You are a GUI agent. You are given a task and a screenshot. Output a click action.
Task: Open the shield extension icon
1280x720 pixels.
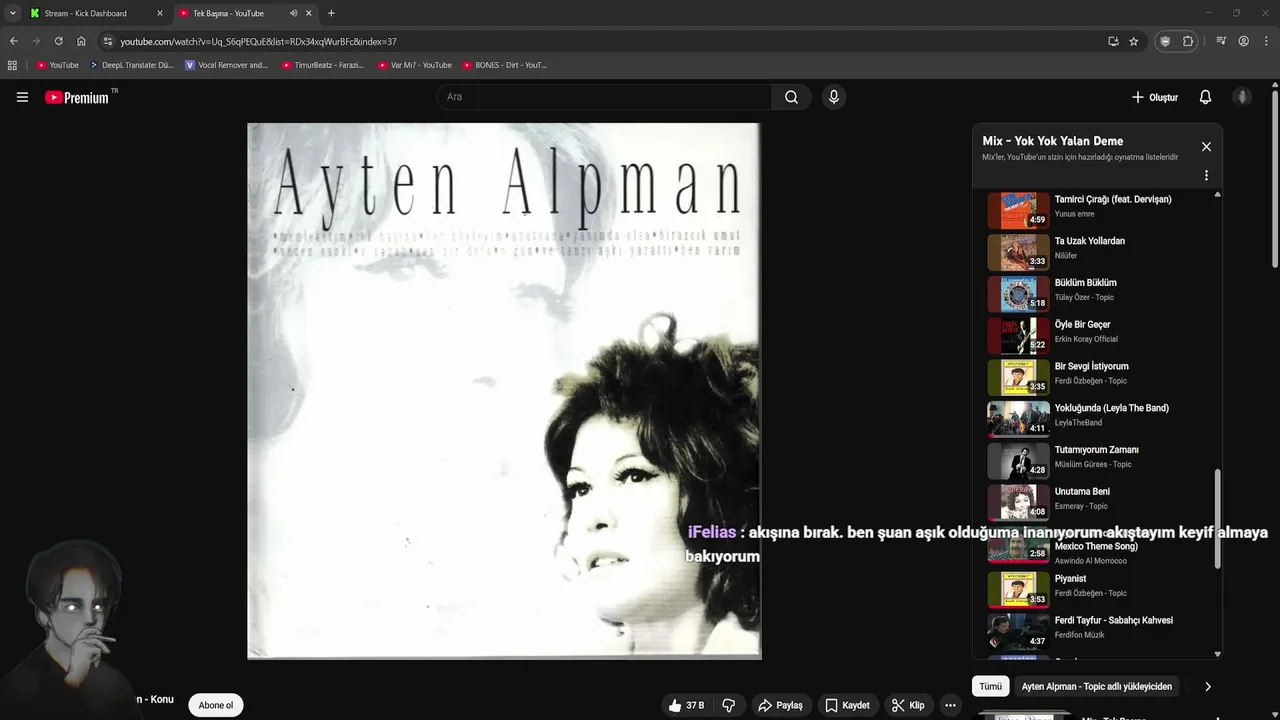(1164, 41)
